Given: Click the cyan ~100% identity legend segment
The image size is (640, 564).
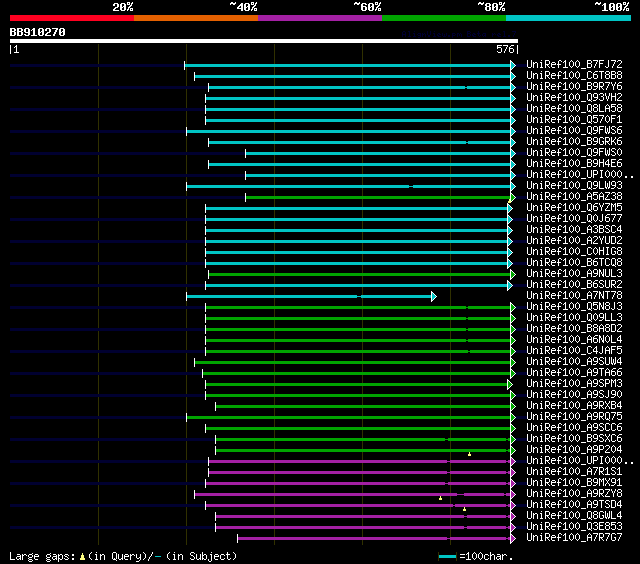Looking at the screenshot, I should coord(568,18).
